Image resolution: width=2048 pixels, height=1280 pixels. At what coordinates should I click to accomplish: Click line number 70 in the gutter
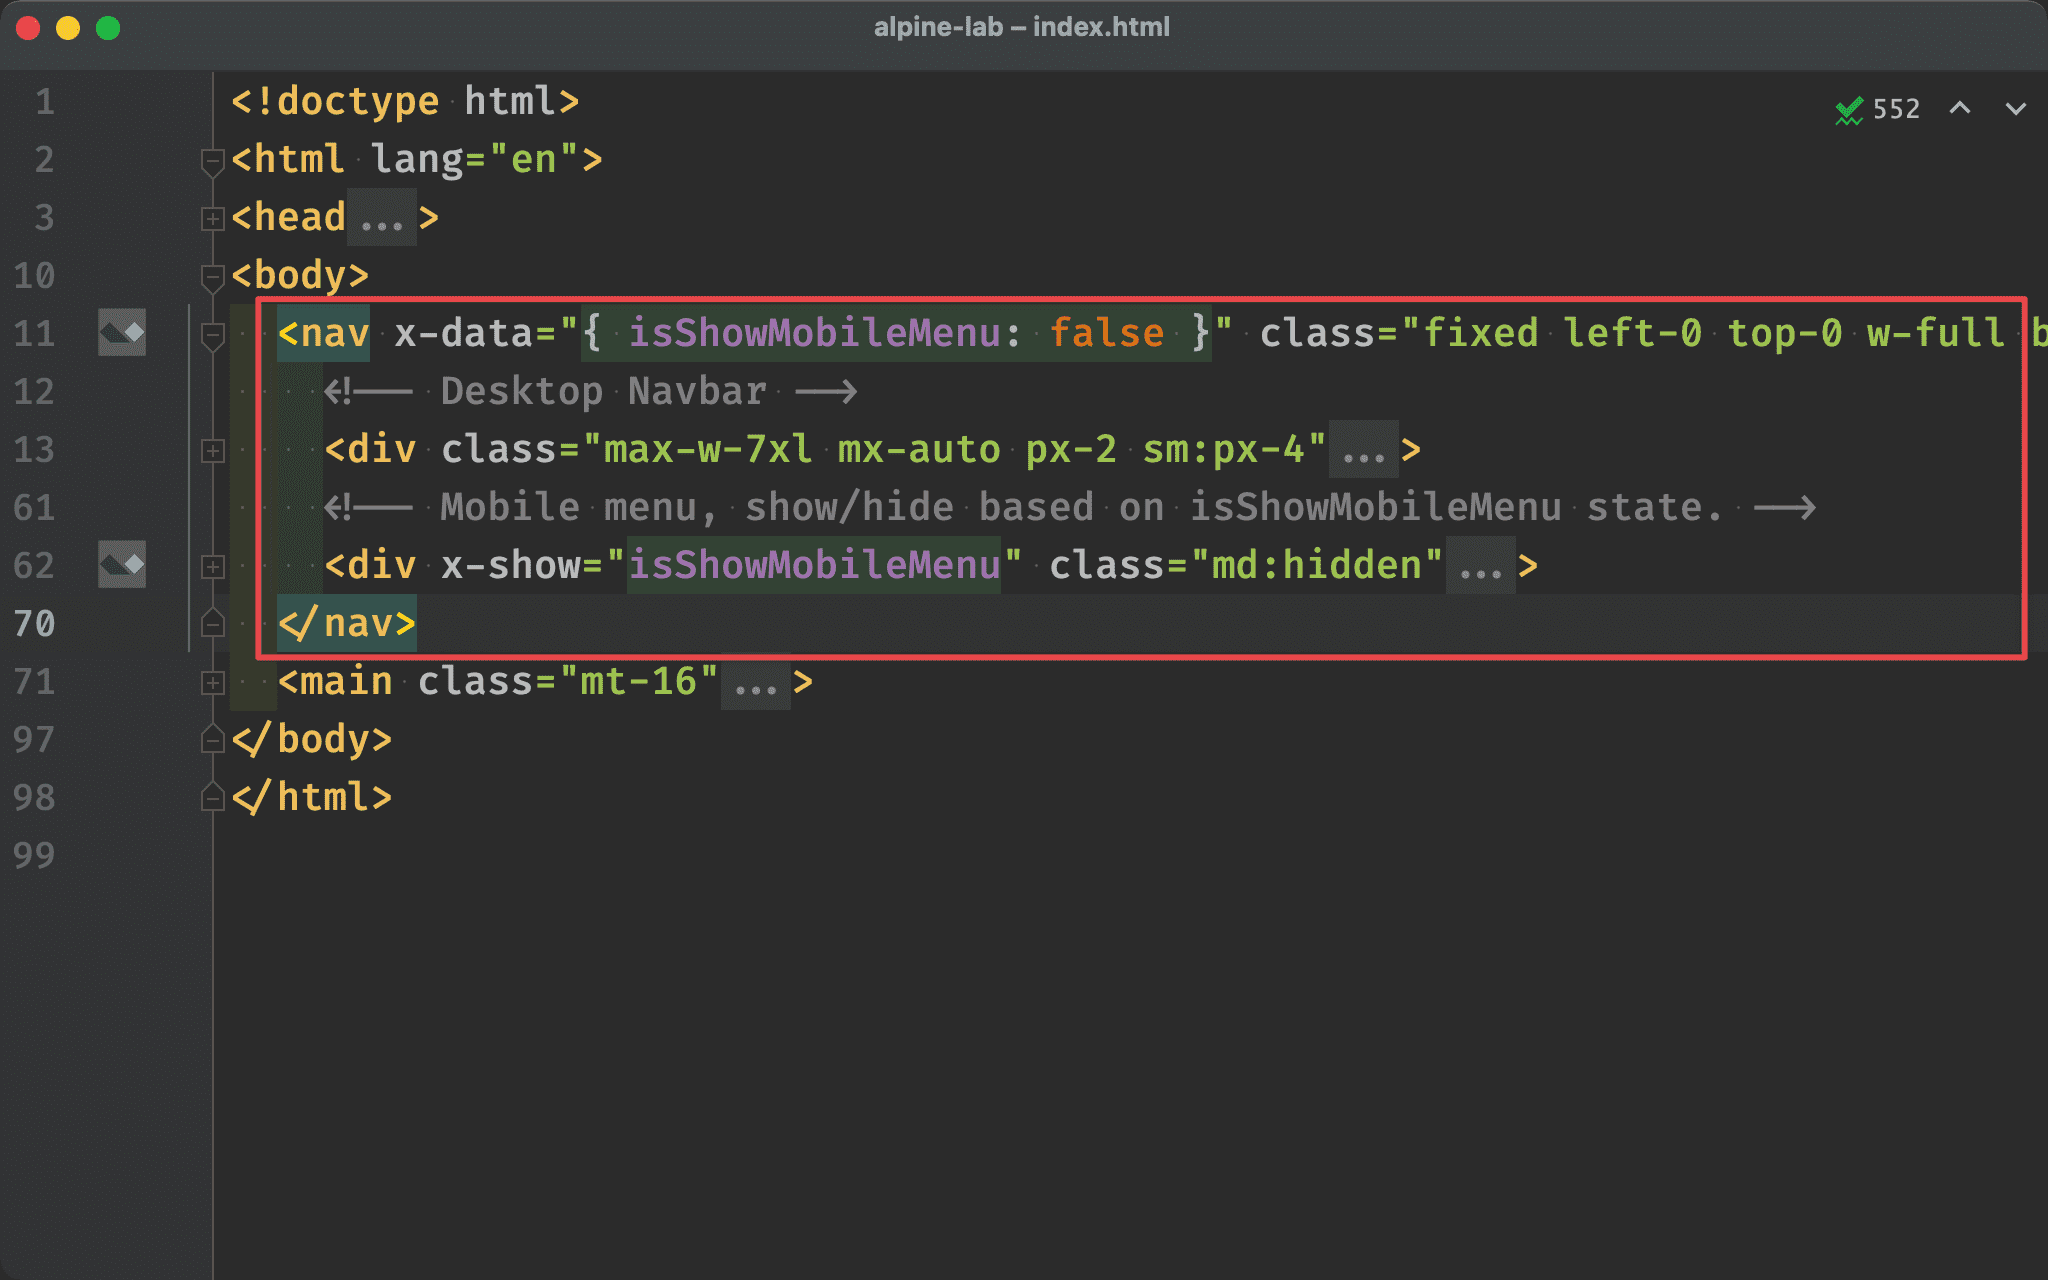pos(35,624)
